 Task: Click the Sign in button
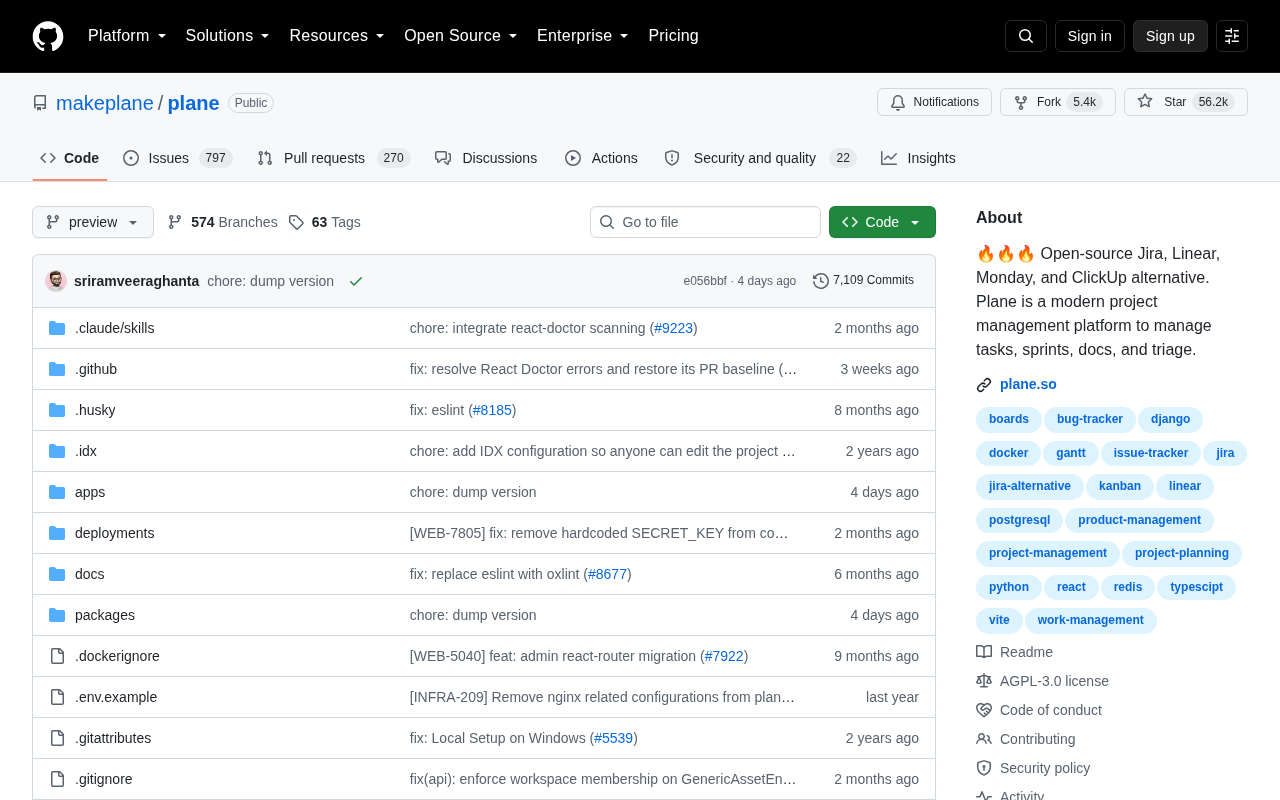point(1090,36)
